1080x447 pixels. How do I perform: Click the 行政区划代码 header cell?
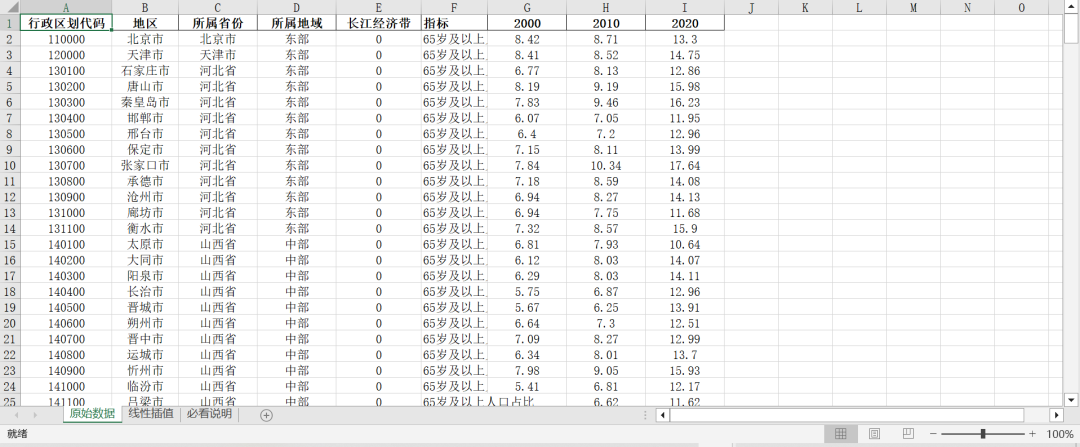[66, 23]
